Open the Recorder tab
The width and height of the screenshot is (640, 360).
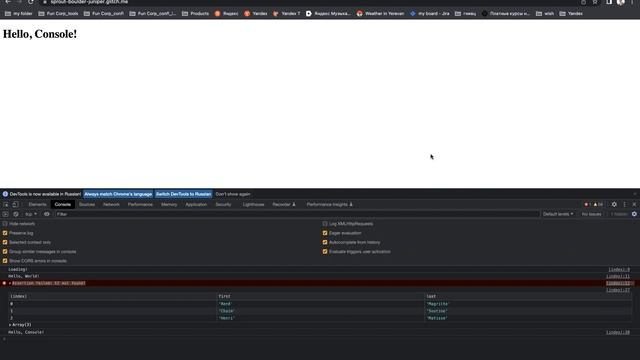[284, 204]
